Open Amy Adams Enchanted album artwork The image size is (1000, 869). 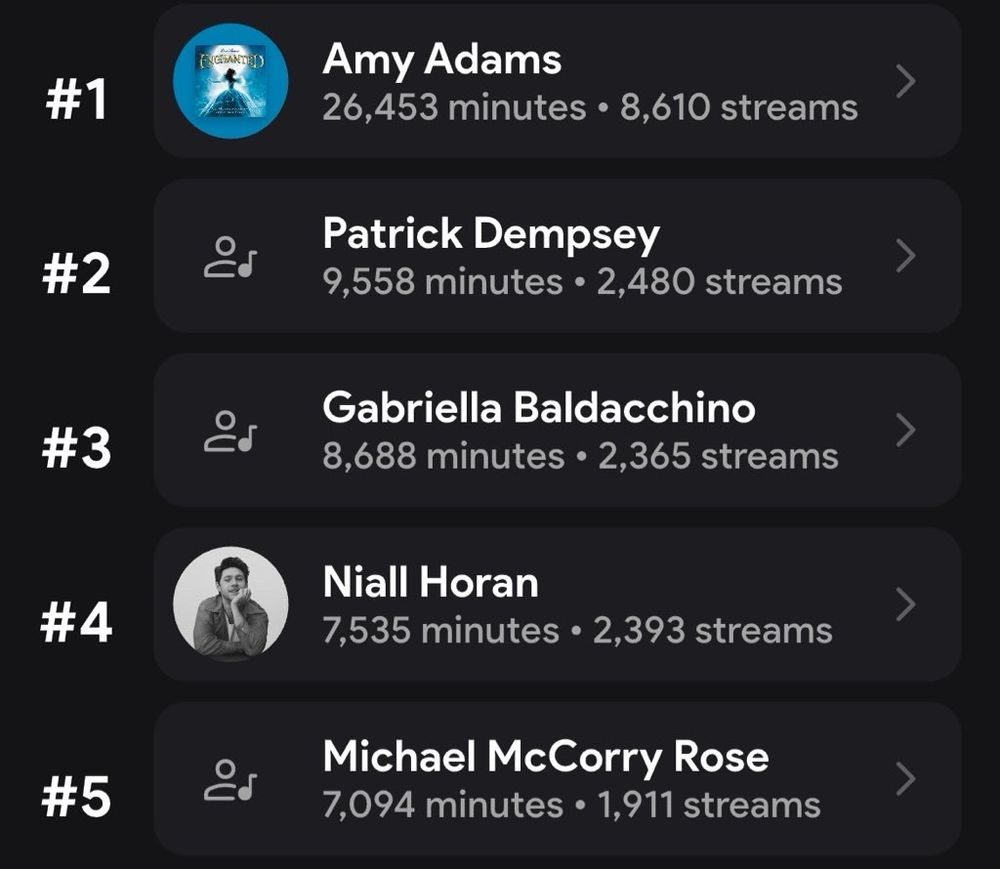pyautogui.click(x=231, y=81)
